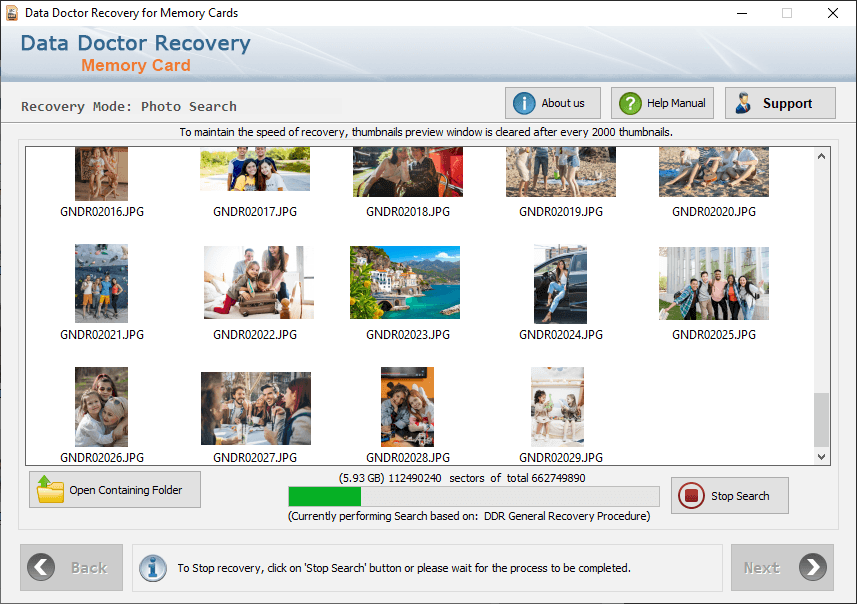
Task: Minimize the Data Doctor Recovery window
Action: pyautogui.click(x=742, y=13)
